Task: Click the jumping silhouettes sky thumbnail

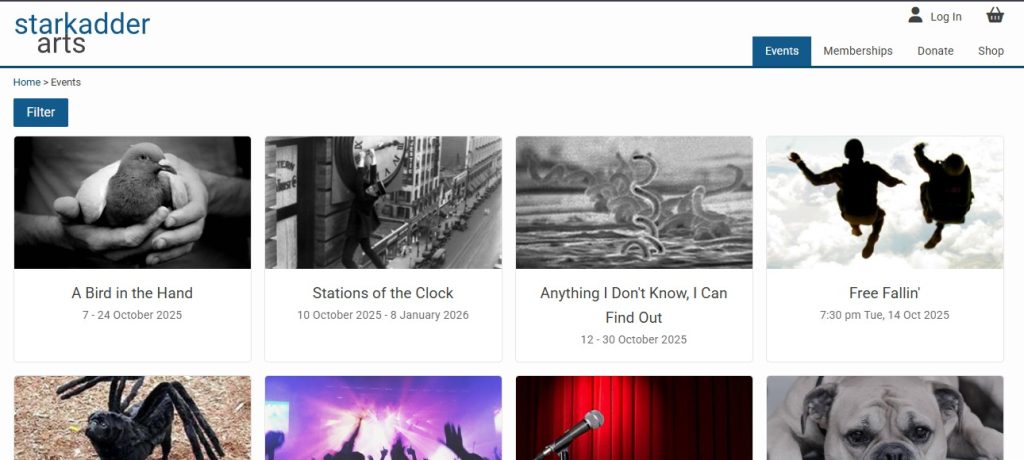Action: coord(885,203)
